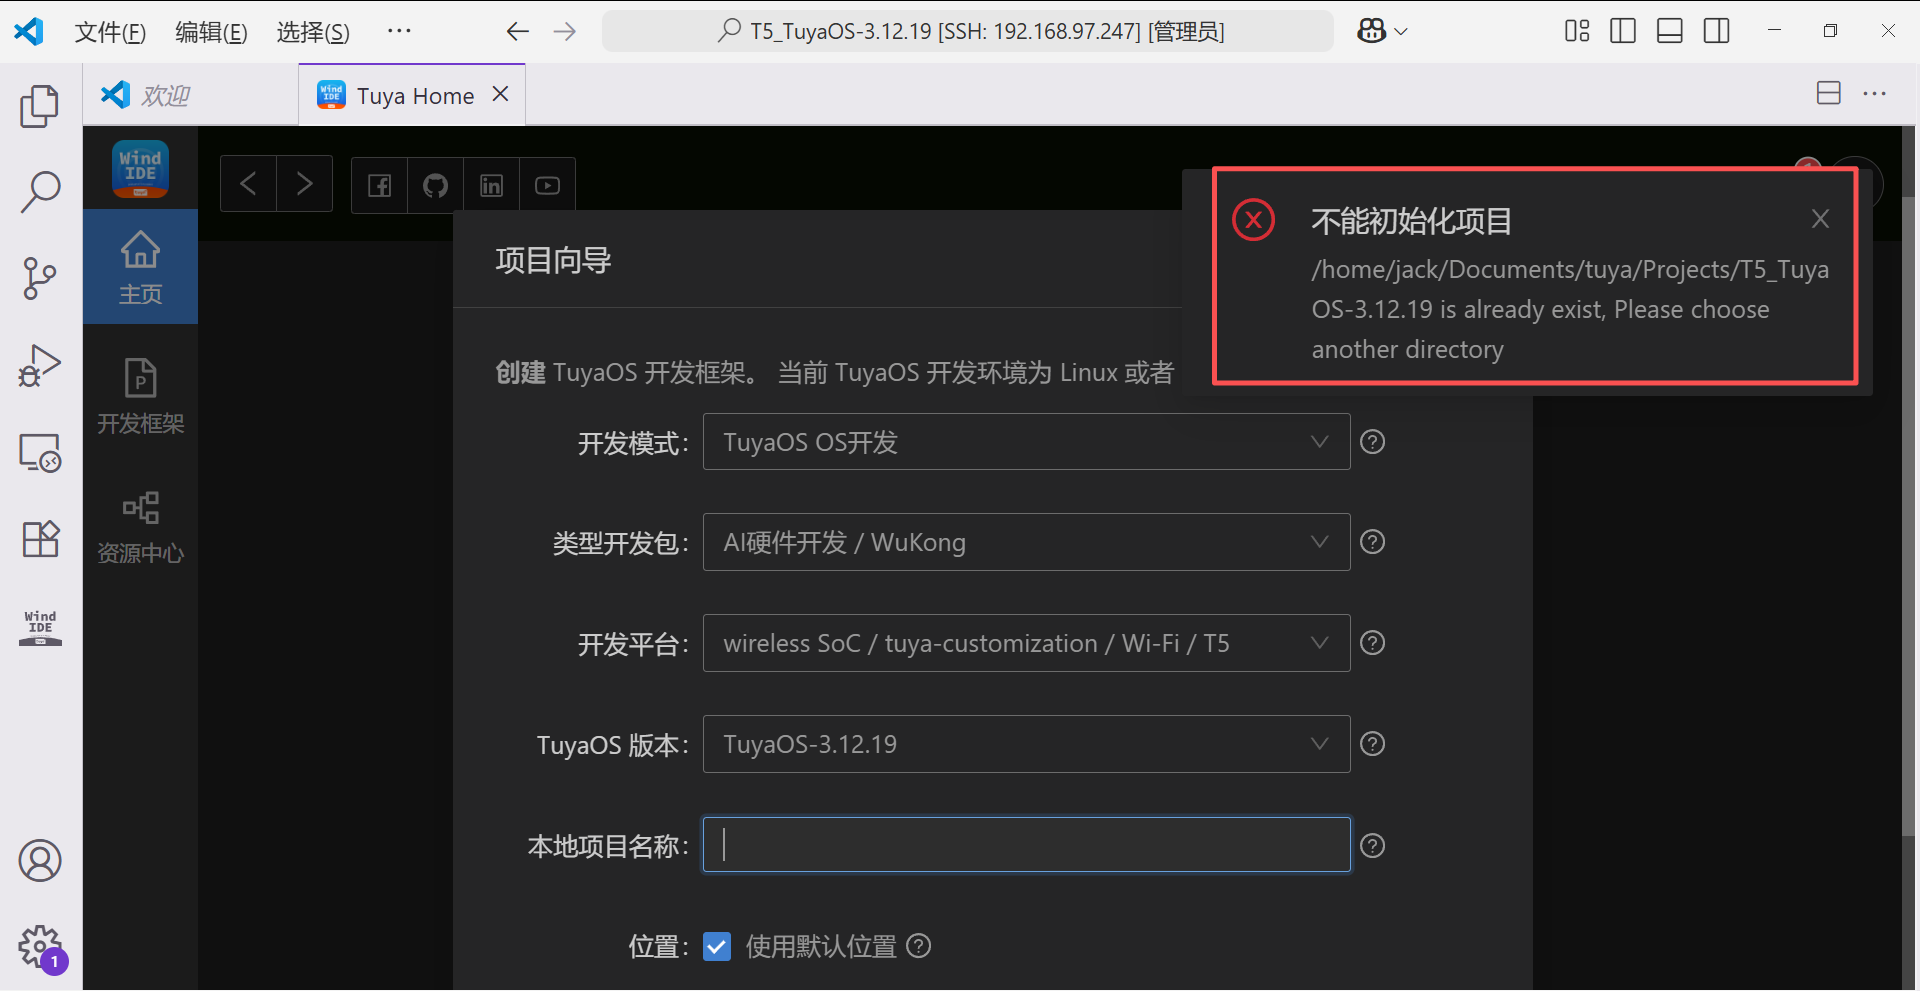The height and width of the screenshot is (991, 1920).
Task: Show help for 类型开发包 field
Action: [1373, 541]
